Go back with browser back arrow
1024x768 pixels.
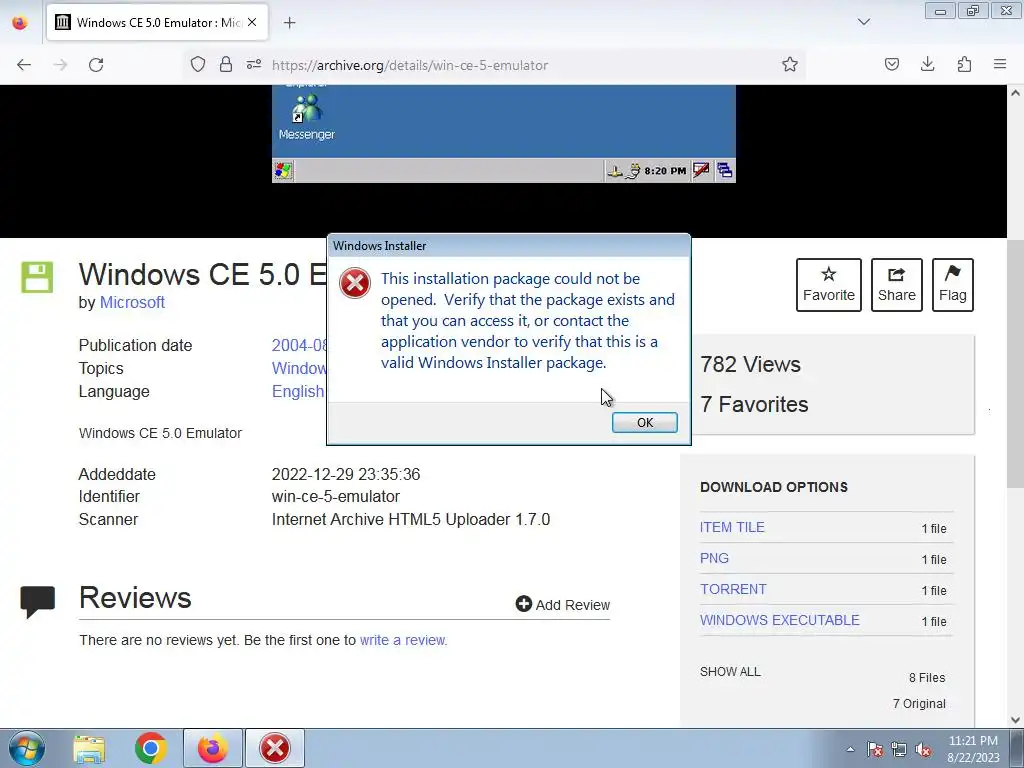[x=24, y=65]
